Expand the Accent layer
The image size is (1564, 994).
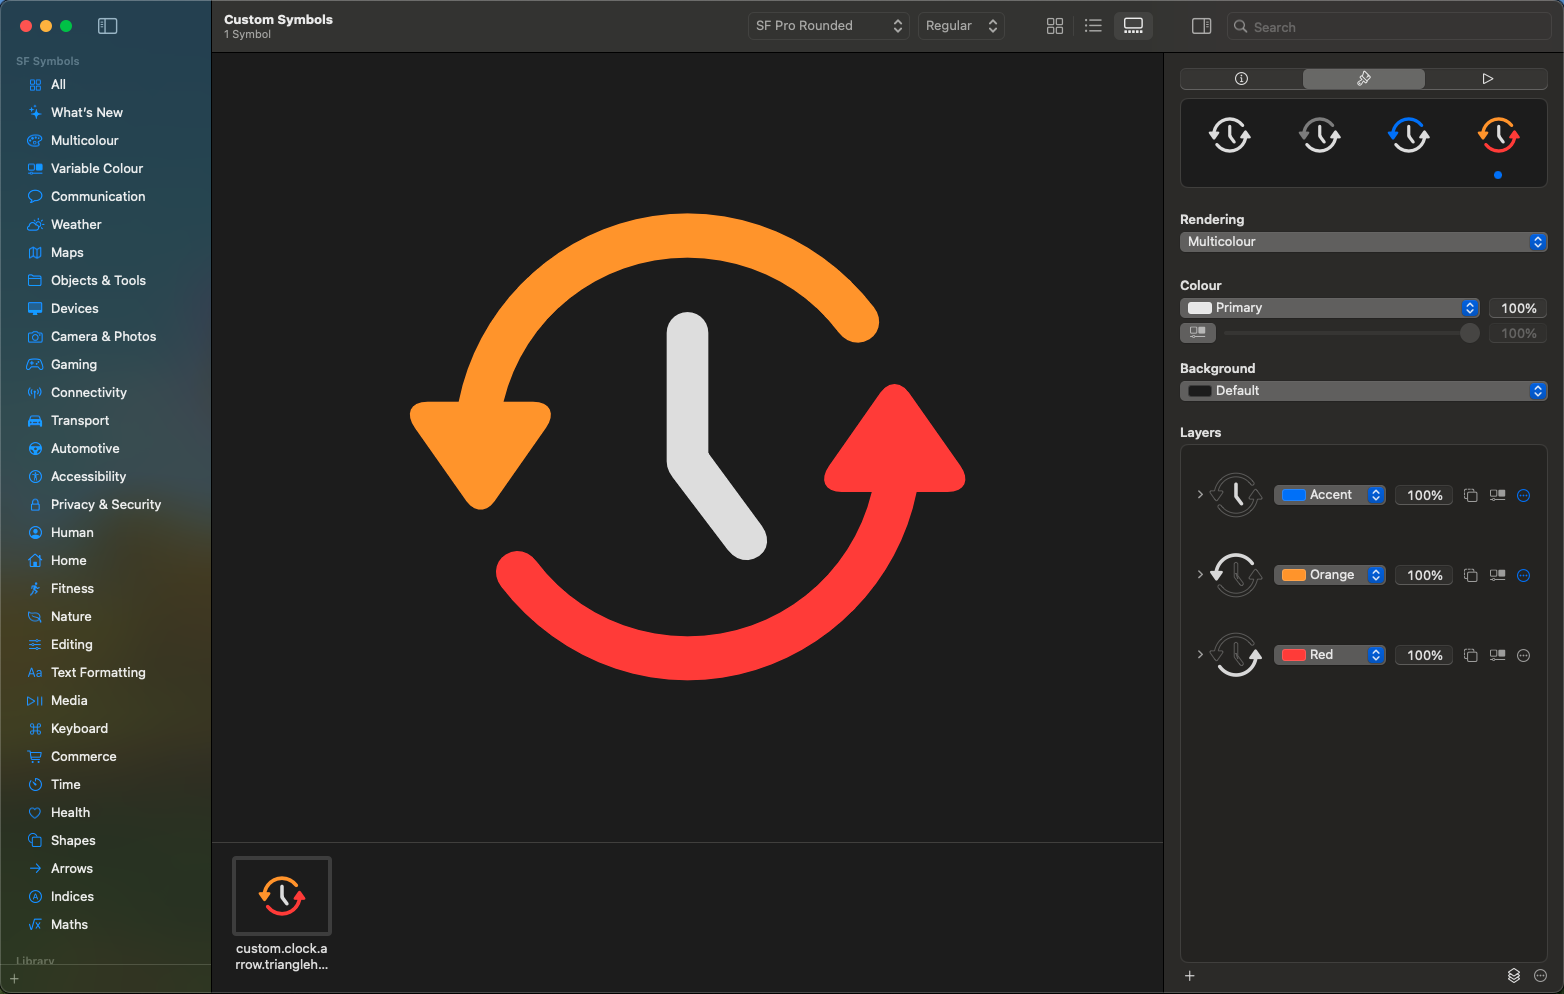(x=1200, y=495)
